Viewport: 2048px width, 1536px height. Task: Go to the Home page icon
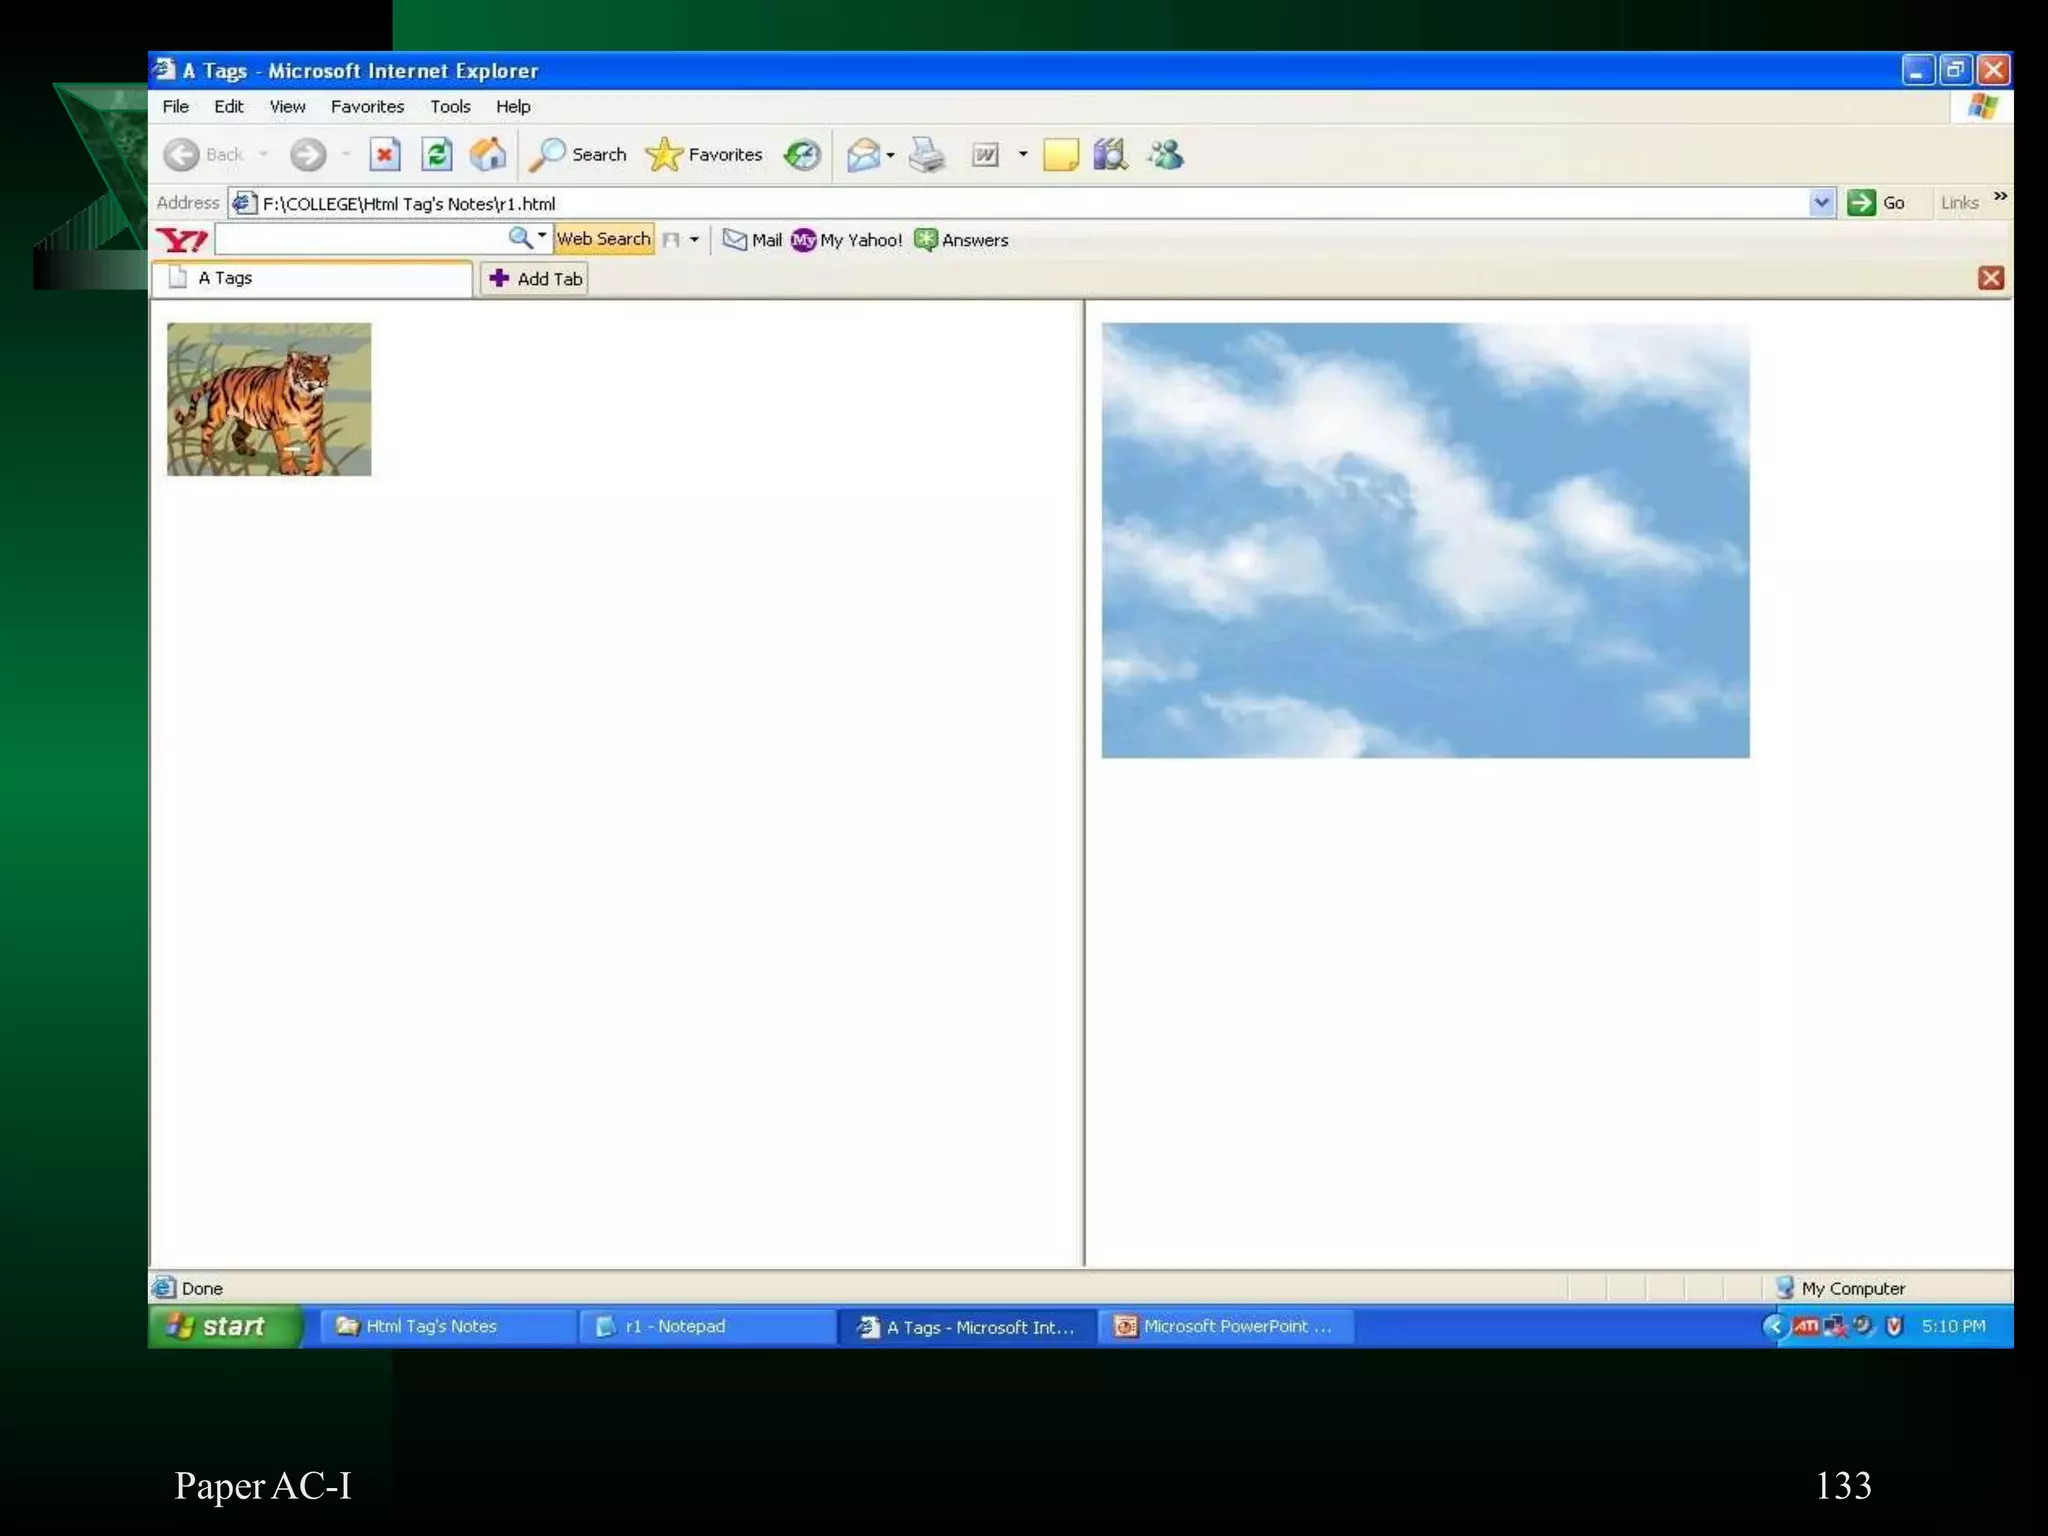(x=488, y=154)
